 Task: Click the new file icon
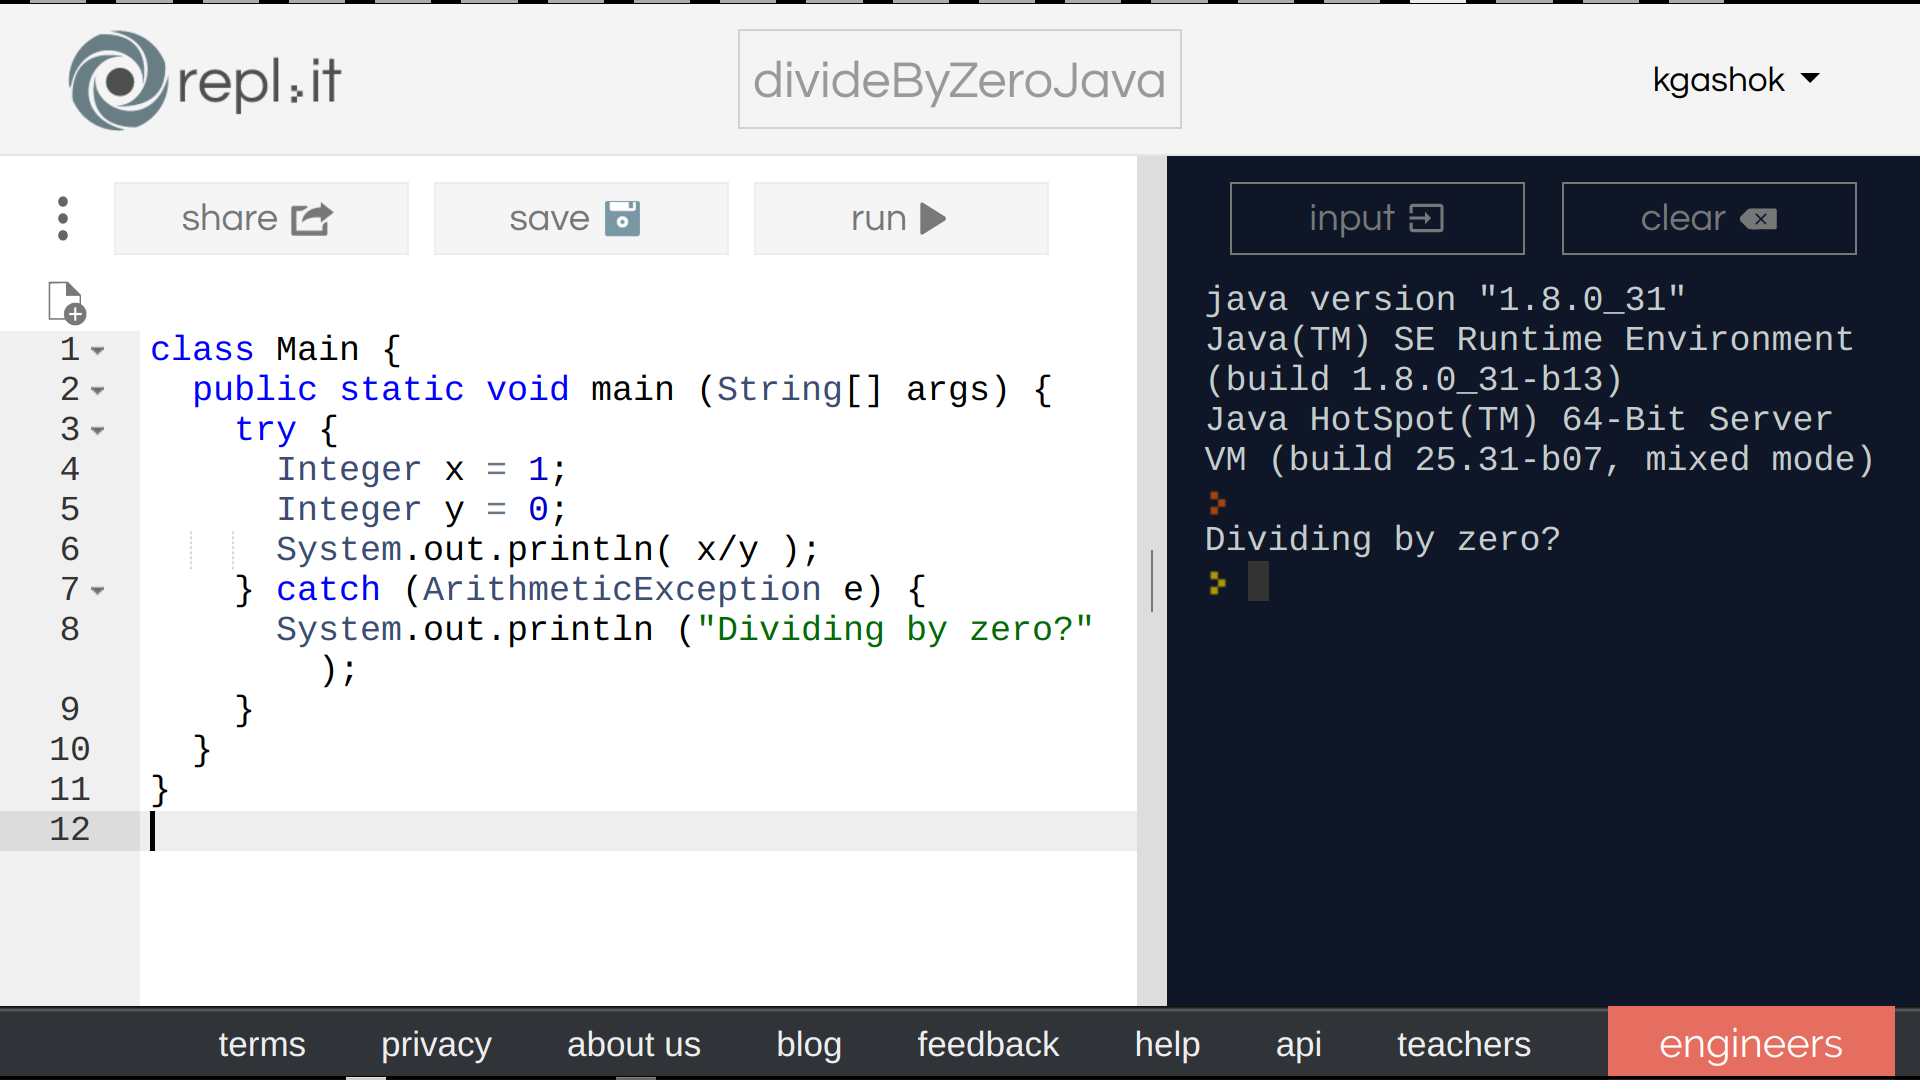point(67,303)
